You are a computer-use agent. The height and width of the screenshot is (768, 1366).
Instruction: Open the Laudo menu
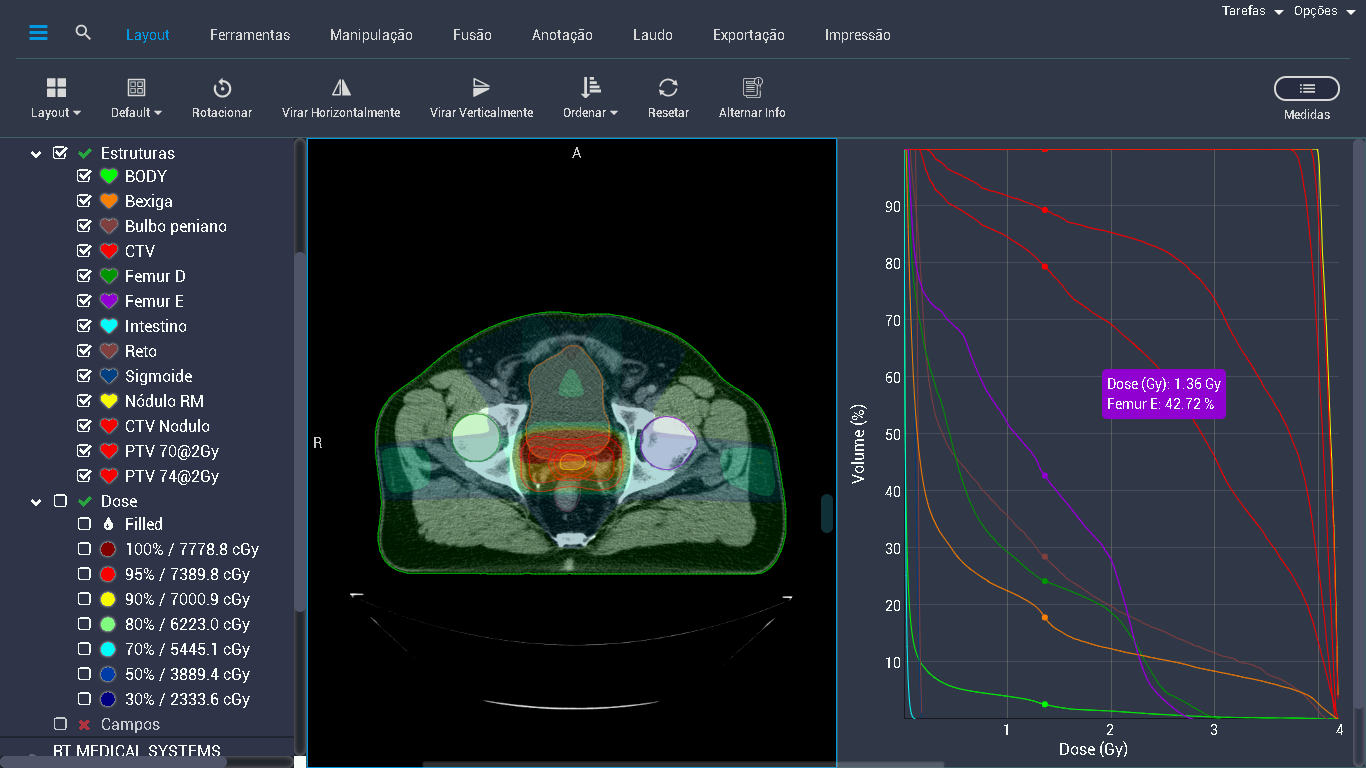[x=652, y=34]
